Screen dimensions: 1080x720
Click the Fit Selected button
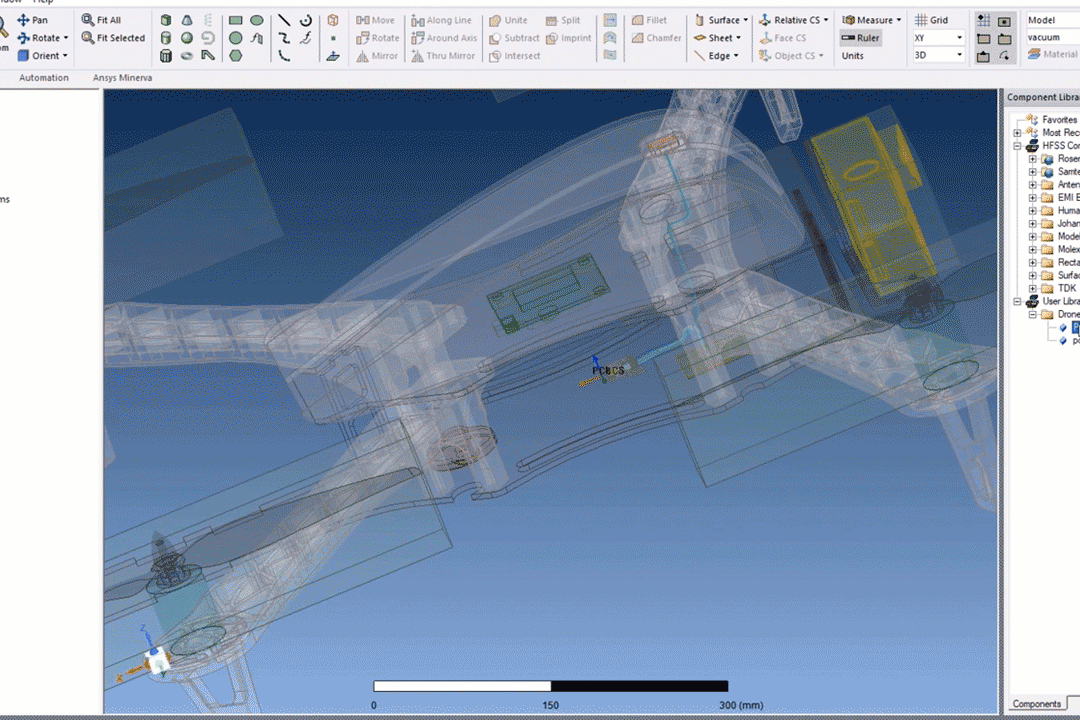click(114, 38)
